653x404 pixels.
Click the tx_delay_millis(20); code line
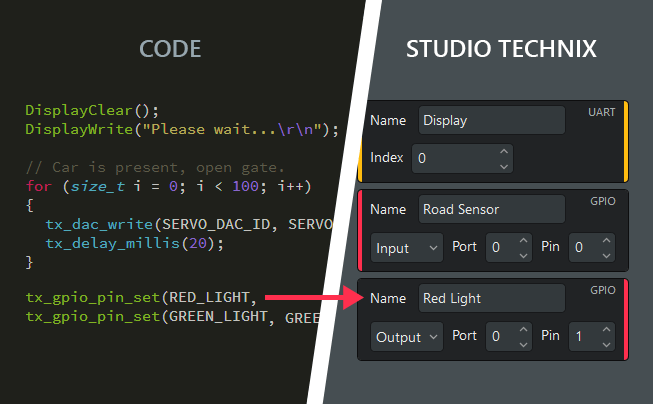pyautogui.click(x=135, y=243)
